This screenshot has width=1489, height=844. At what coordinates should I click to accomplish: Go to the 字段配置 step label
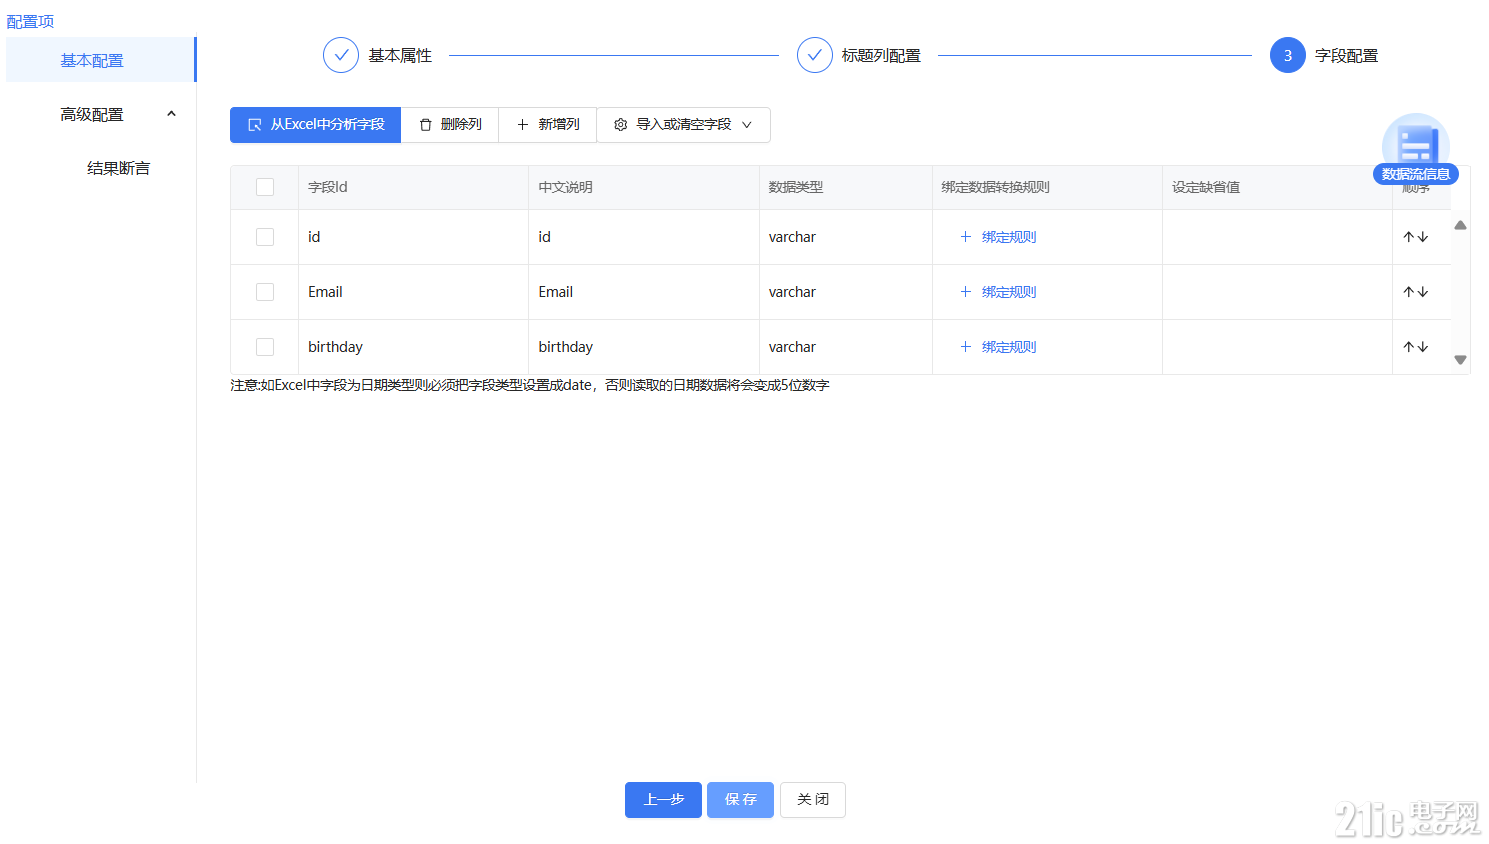1346,56
